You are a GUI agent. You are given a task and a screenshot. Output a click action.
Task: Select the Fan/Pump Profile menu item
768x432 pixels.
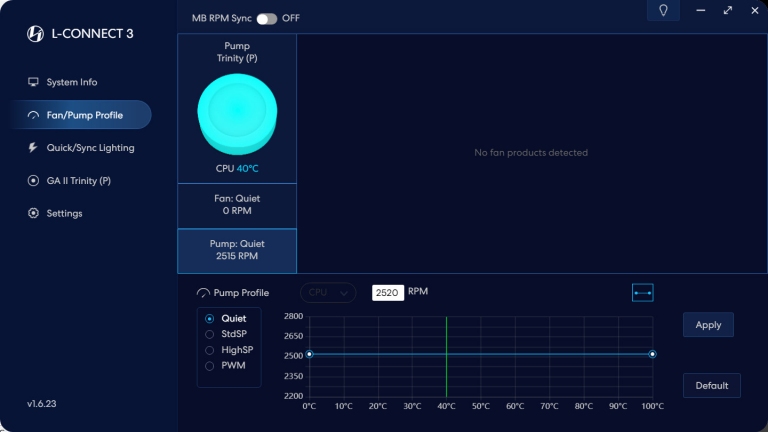pyautogui.click(x=81, y=115)
